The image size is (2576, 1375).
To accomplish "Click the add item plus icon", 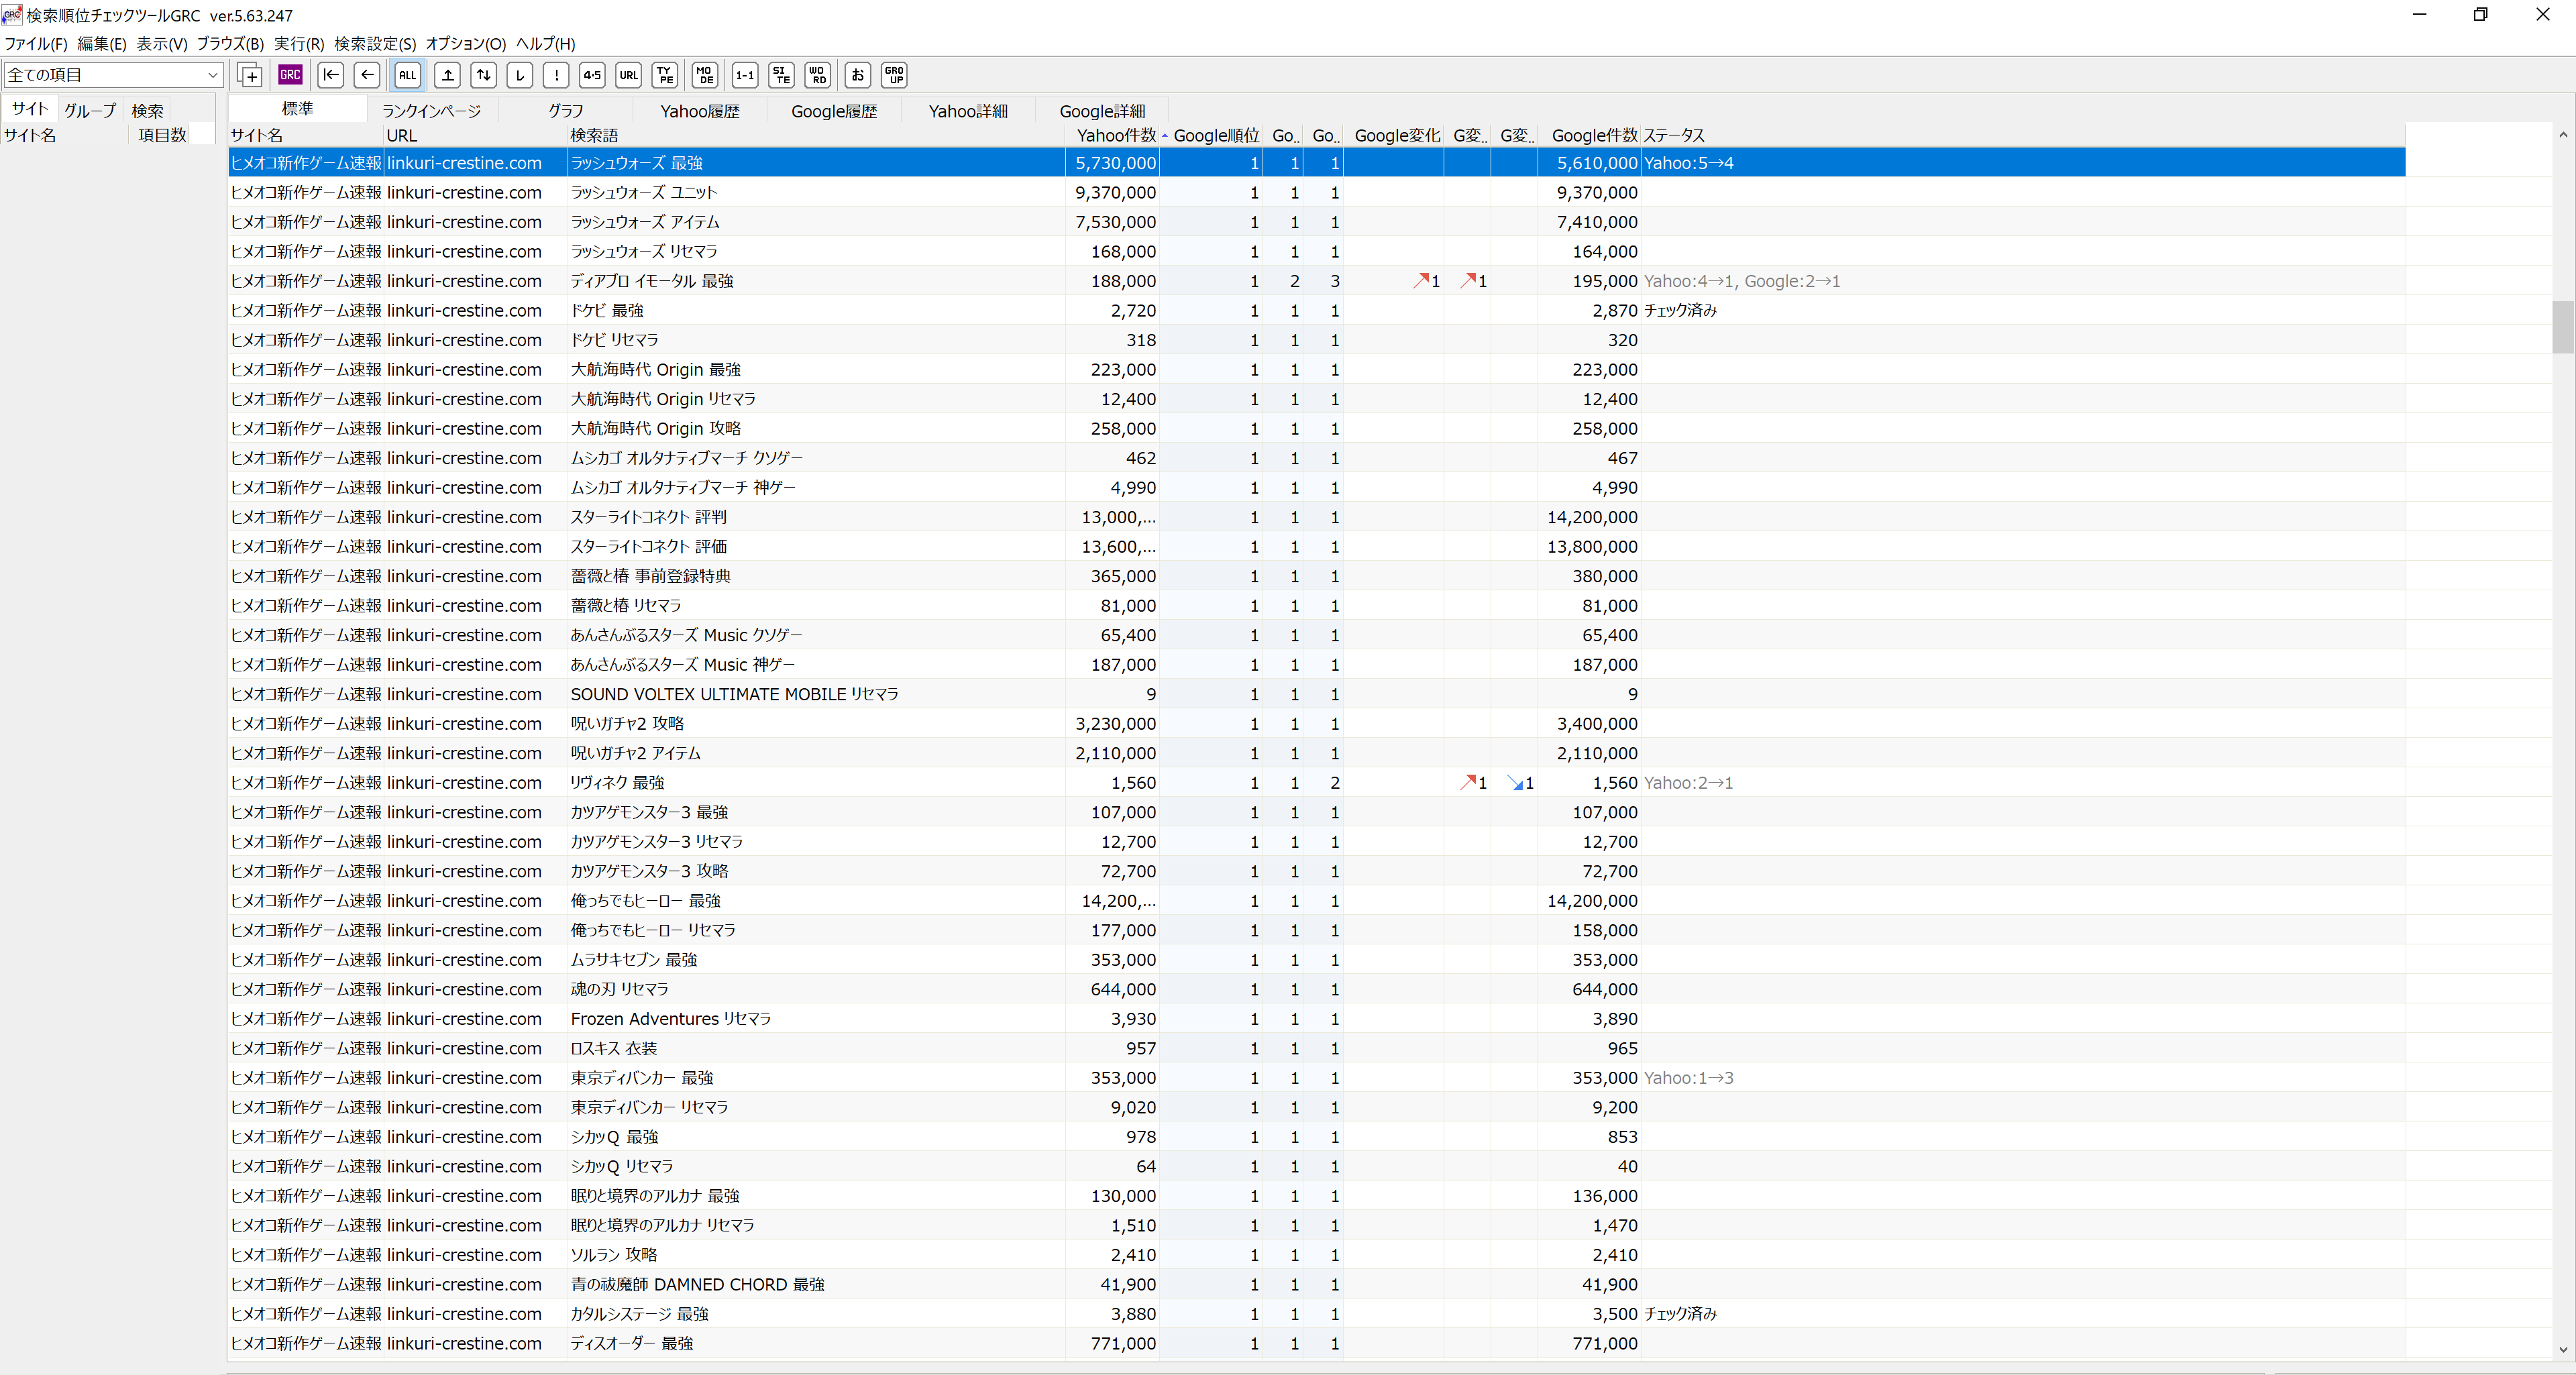I will click(250, 75).
